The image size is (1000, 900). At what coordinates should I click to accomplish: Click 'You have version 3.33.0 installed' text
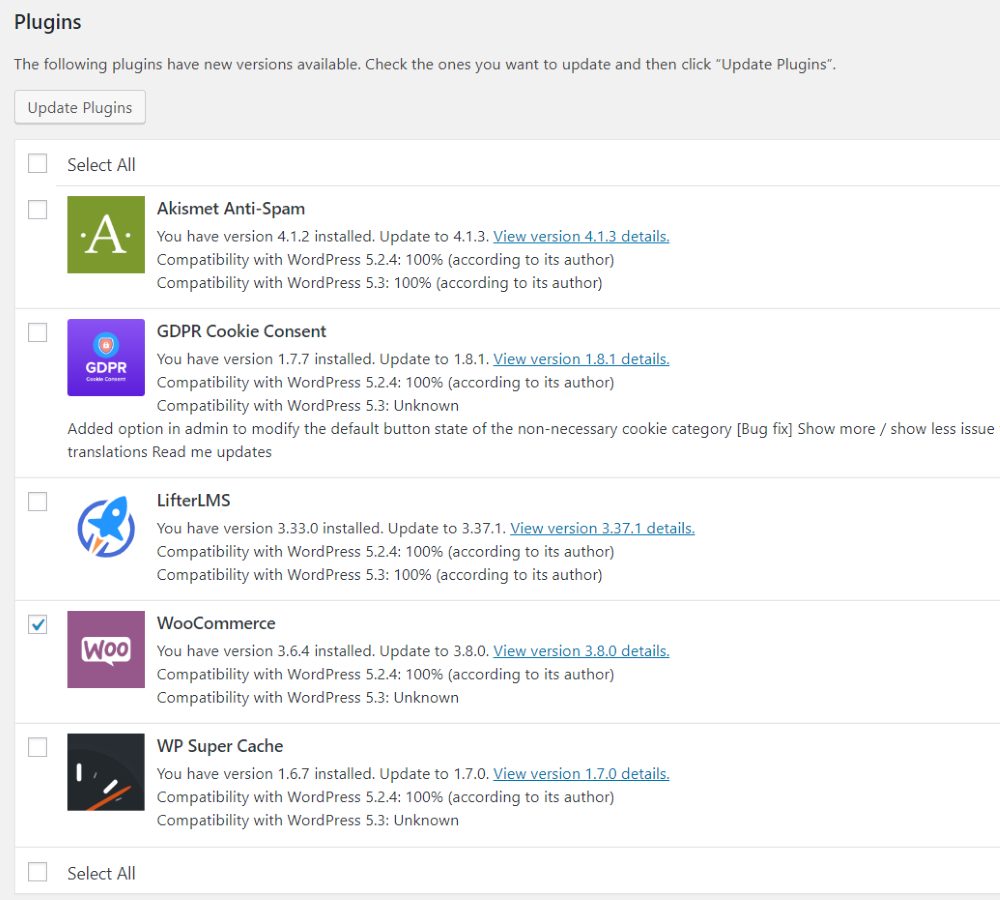point(270,528)
